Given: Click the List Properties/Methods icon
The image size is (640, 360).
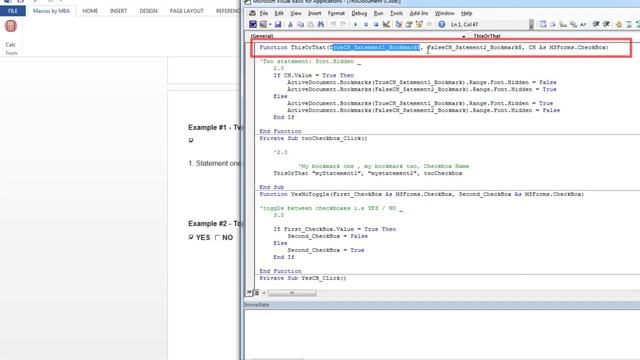Looking at the screenshot, I should 542,24.
